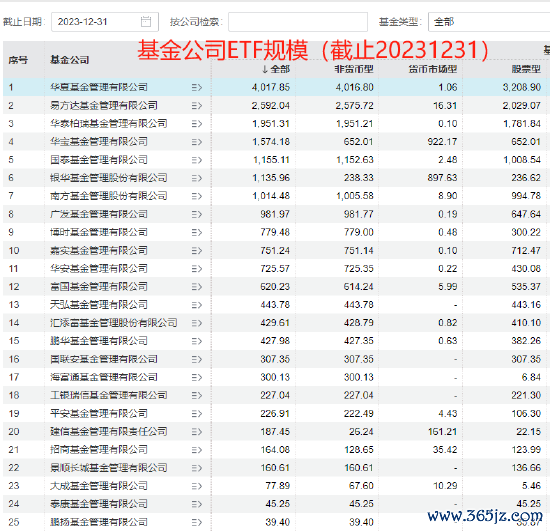Click the stock value 712.47
Viewport: 550px width, 531px height.
[526, 250]
